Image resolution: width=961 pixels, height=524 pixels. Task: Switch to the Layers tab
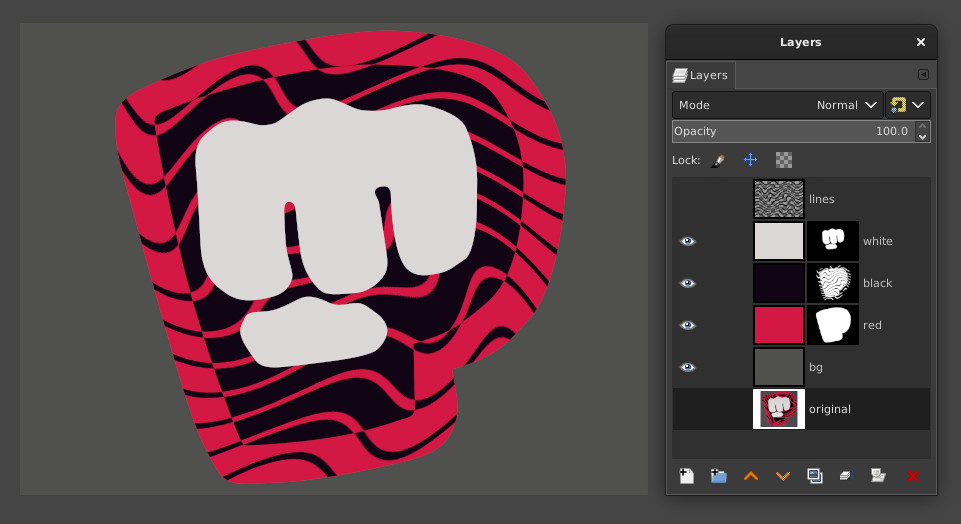(x=701, y=75)
